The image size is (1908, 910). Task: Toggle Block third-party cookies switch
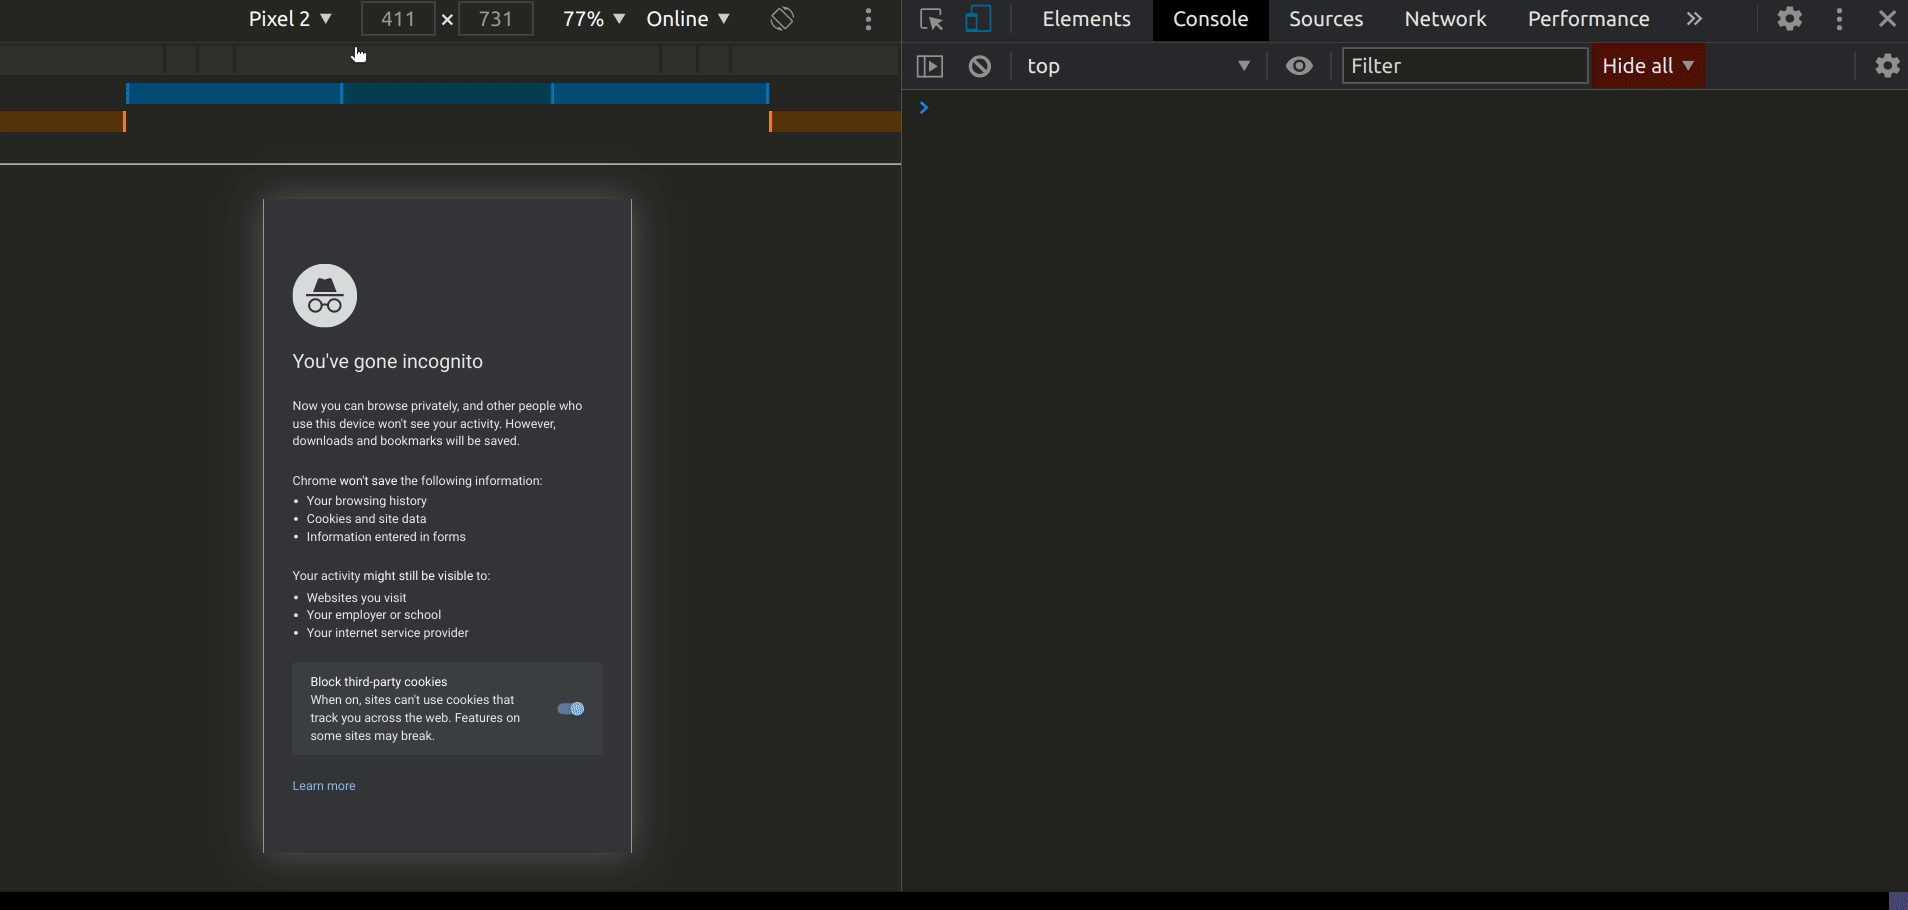click(x=571, y=709)
